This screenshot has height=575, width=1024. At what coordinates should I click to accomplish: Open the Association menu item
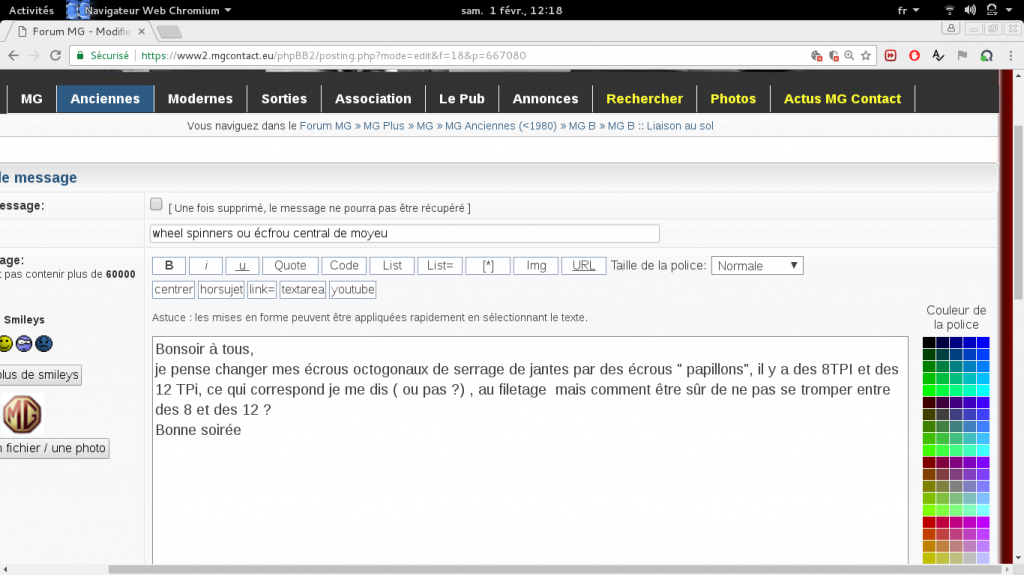[373, 99]
